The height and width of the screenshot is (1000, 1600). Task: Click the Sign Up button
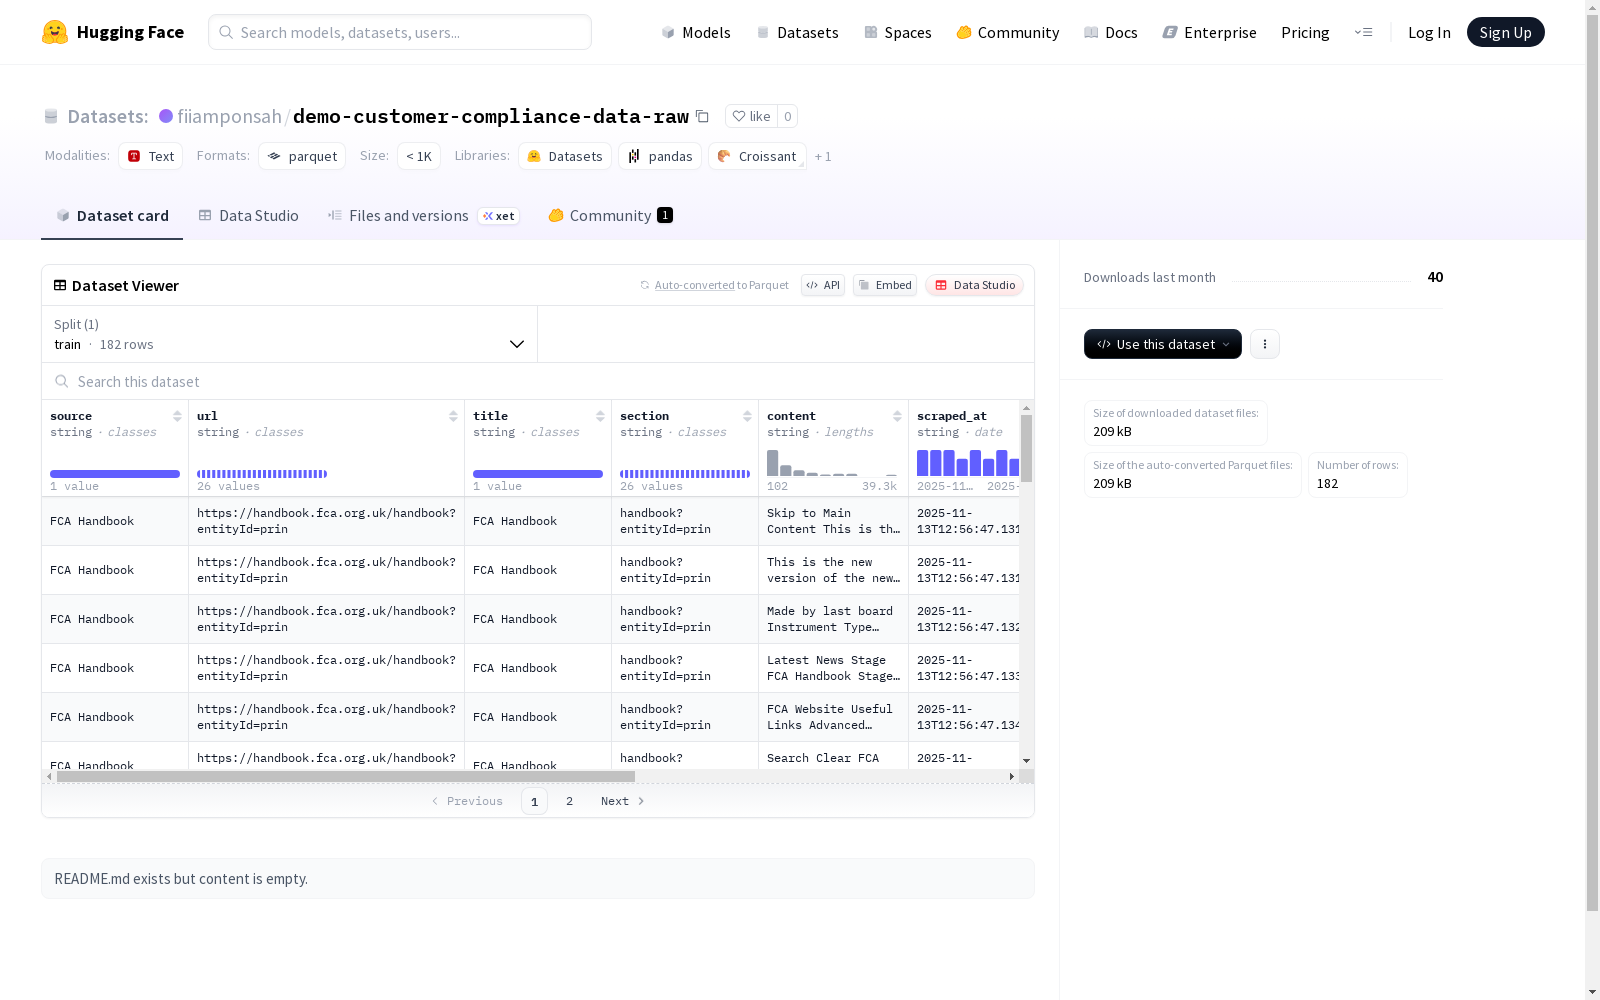(x=1505, y=32)
